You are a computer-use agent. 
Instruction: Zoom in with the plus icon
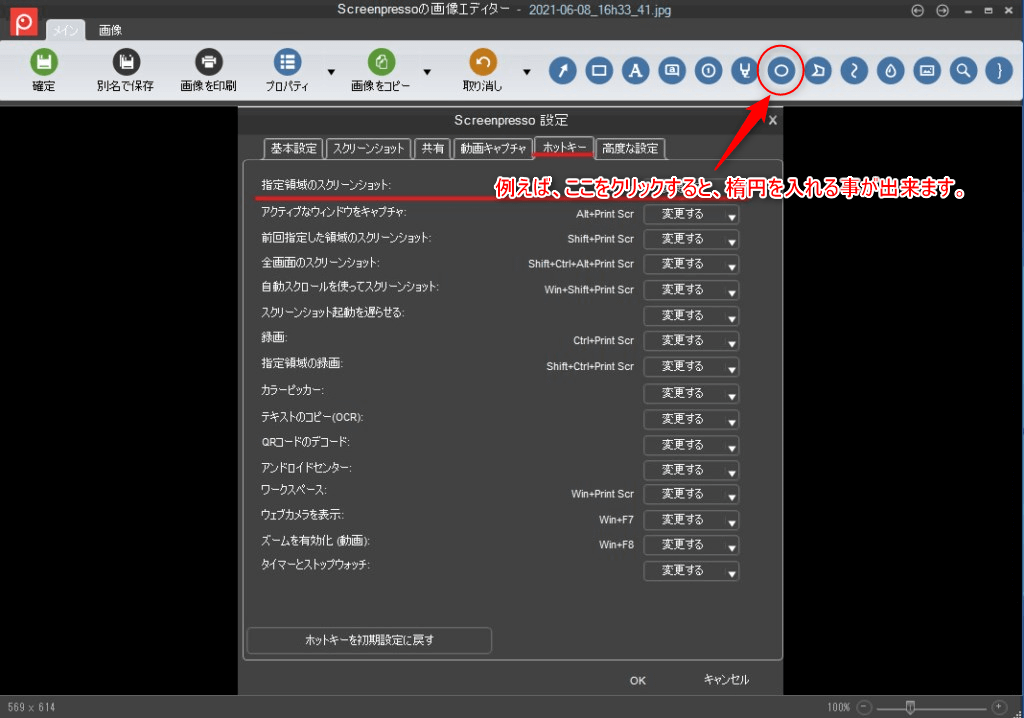pos(999,707)
